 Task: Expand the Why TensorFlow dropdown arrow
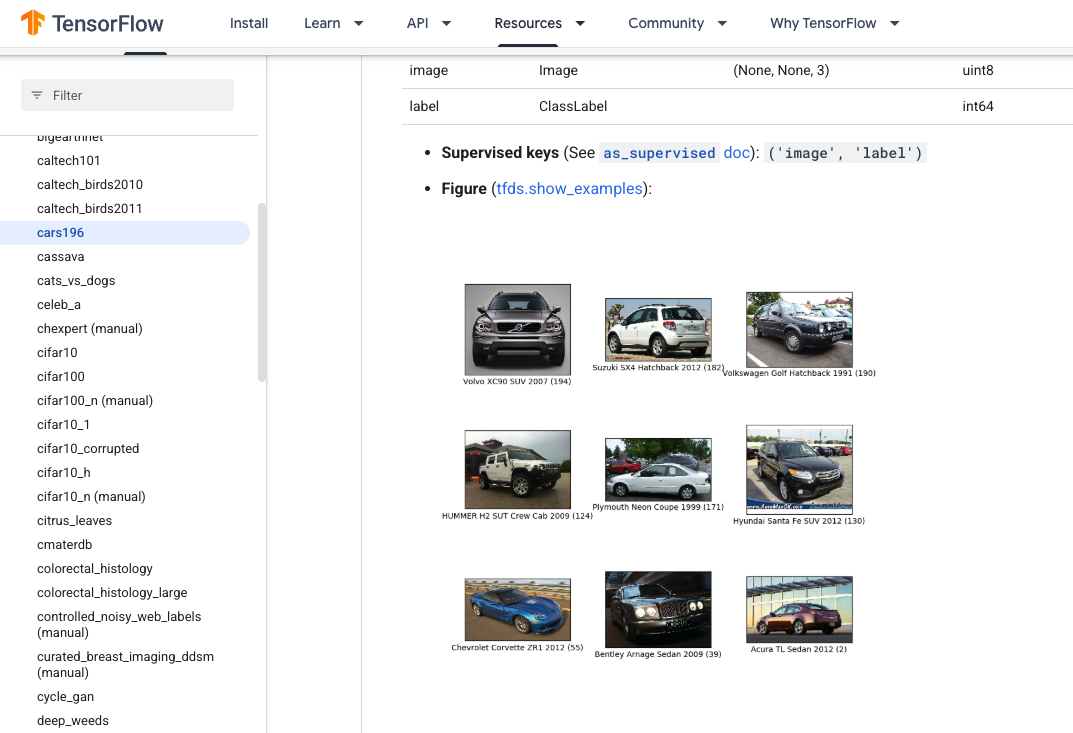[894, 23]
